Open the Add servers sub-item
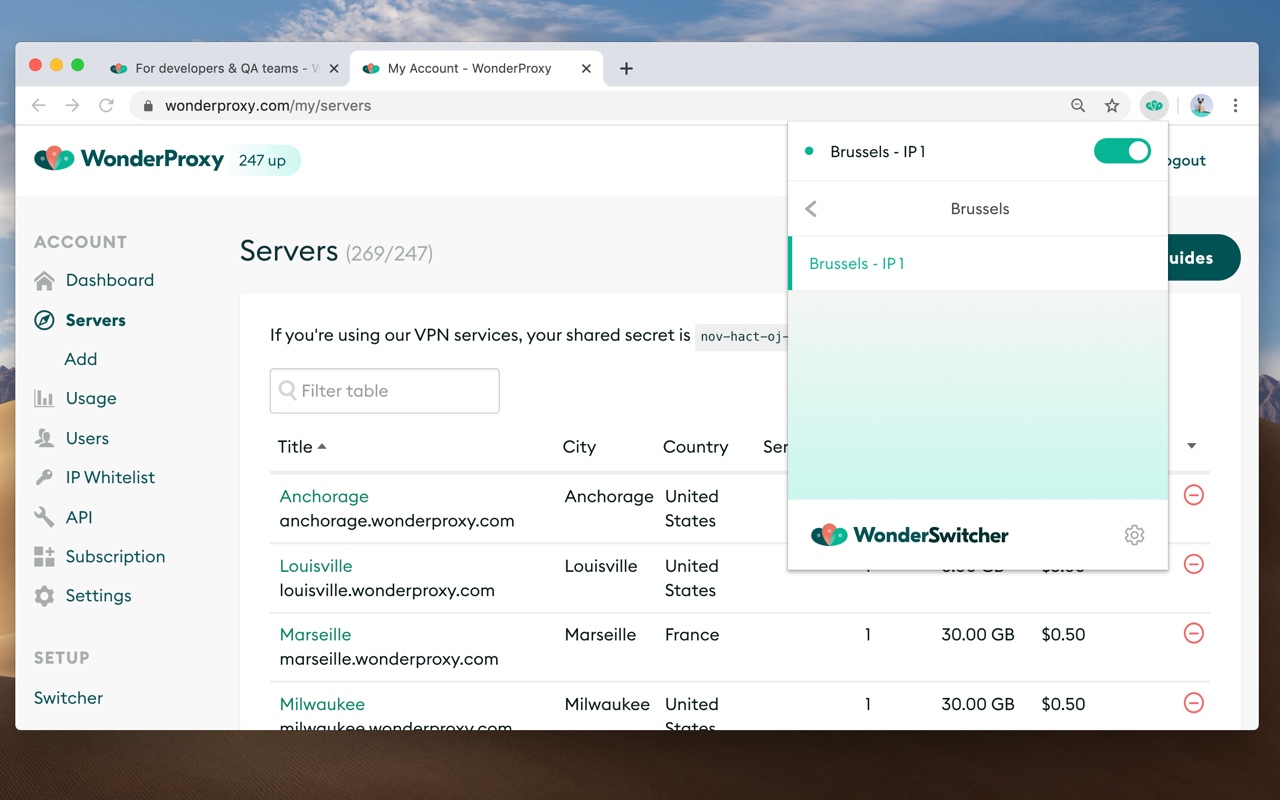The height and width of the screenshot is (800, 1280). 81,359
